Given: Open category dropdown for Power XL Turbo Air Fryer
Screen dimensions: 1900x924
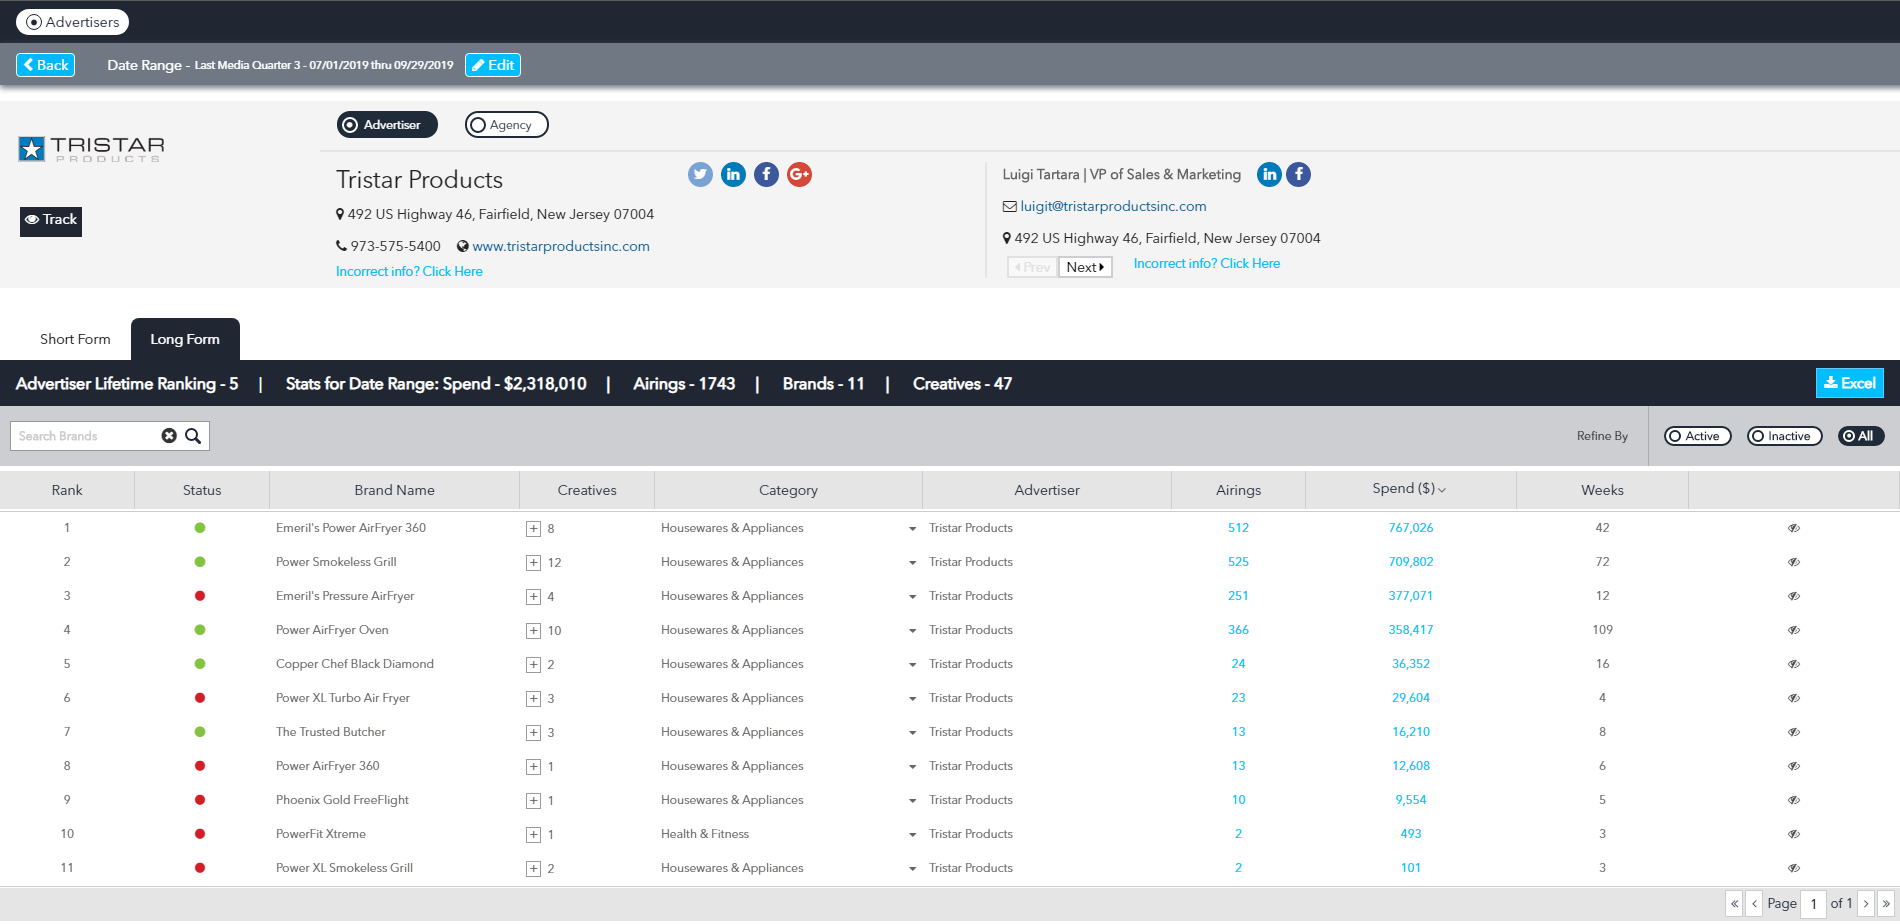Looking at the screenshot, I should [912, 699].
